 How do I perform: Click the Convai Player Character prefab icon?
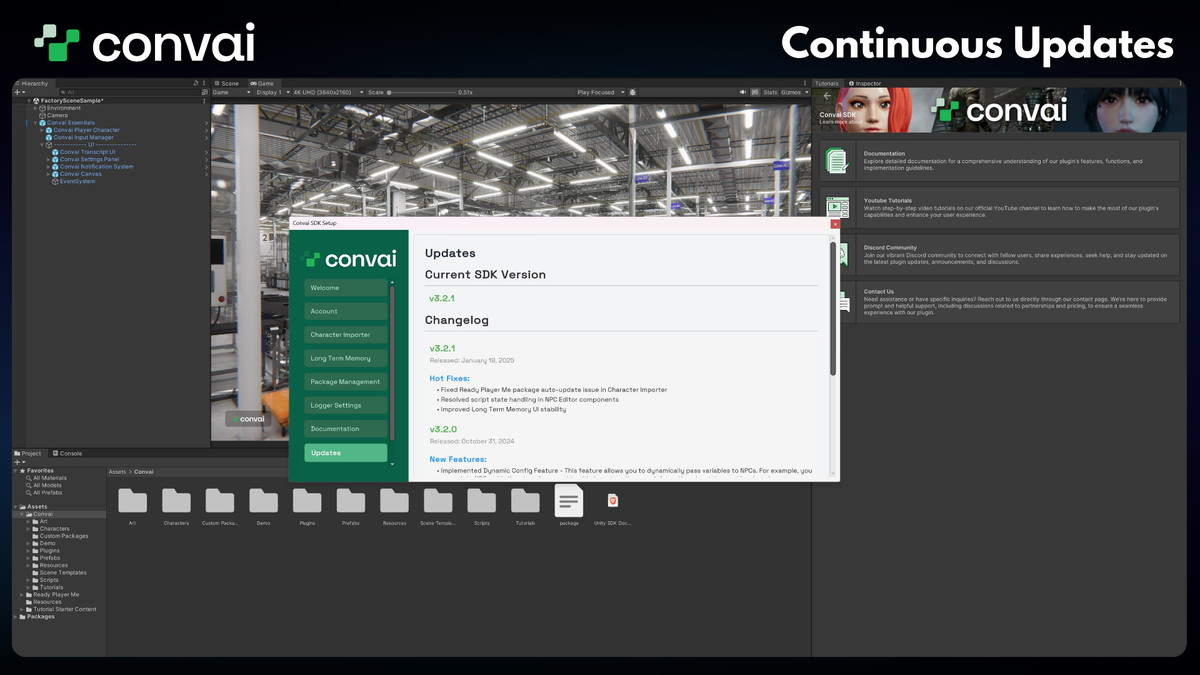pyautogui.click(x=49, y=130)
